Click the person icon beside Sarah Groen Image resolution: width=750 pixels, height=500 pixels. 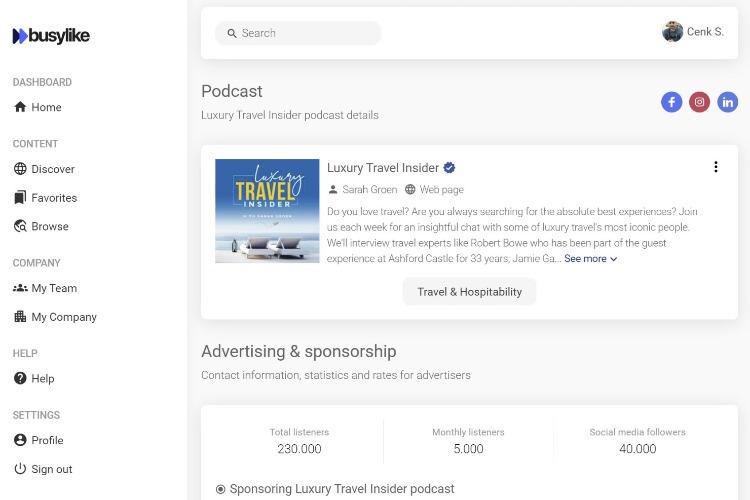333,189
